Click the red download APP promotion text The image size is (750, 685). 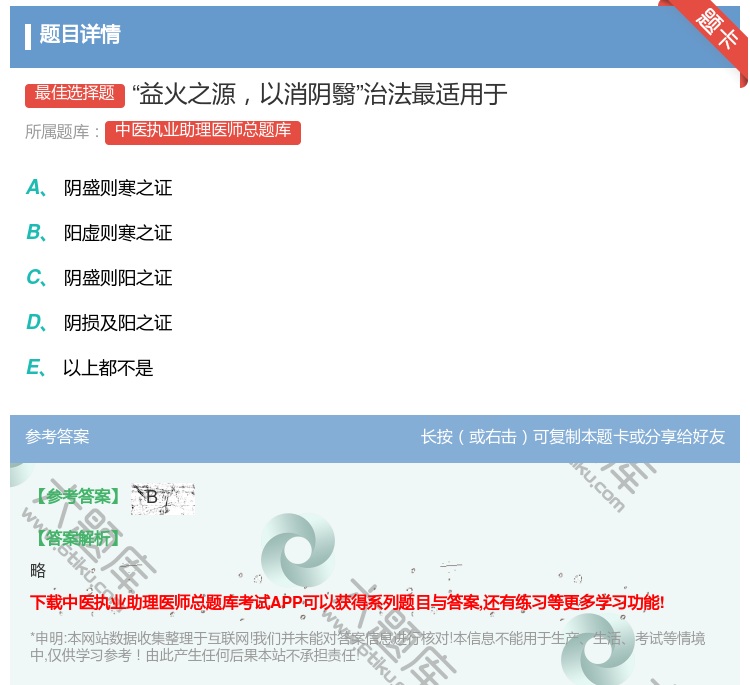pos(347,603)
